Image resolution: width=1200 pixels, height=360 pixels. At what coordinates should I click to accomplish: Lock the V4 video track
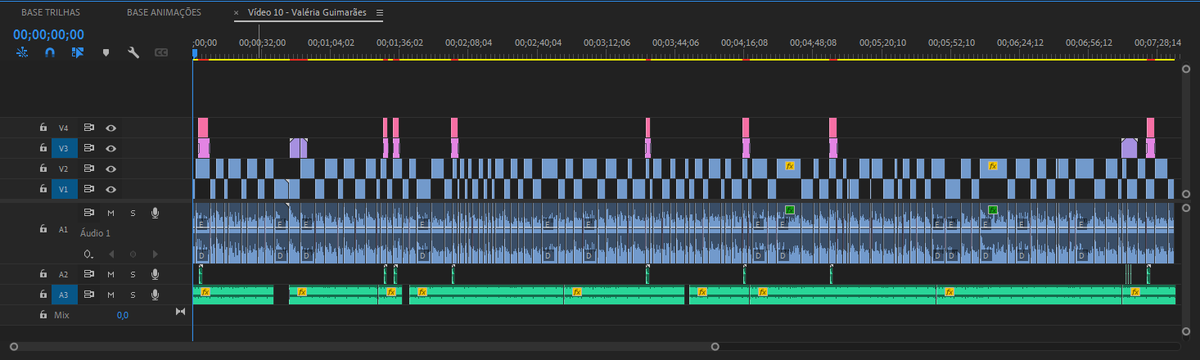43,128
